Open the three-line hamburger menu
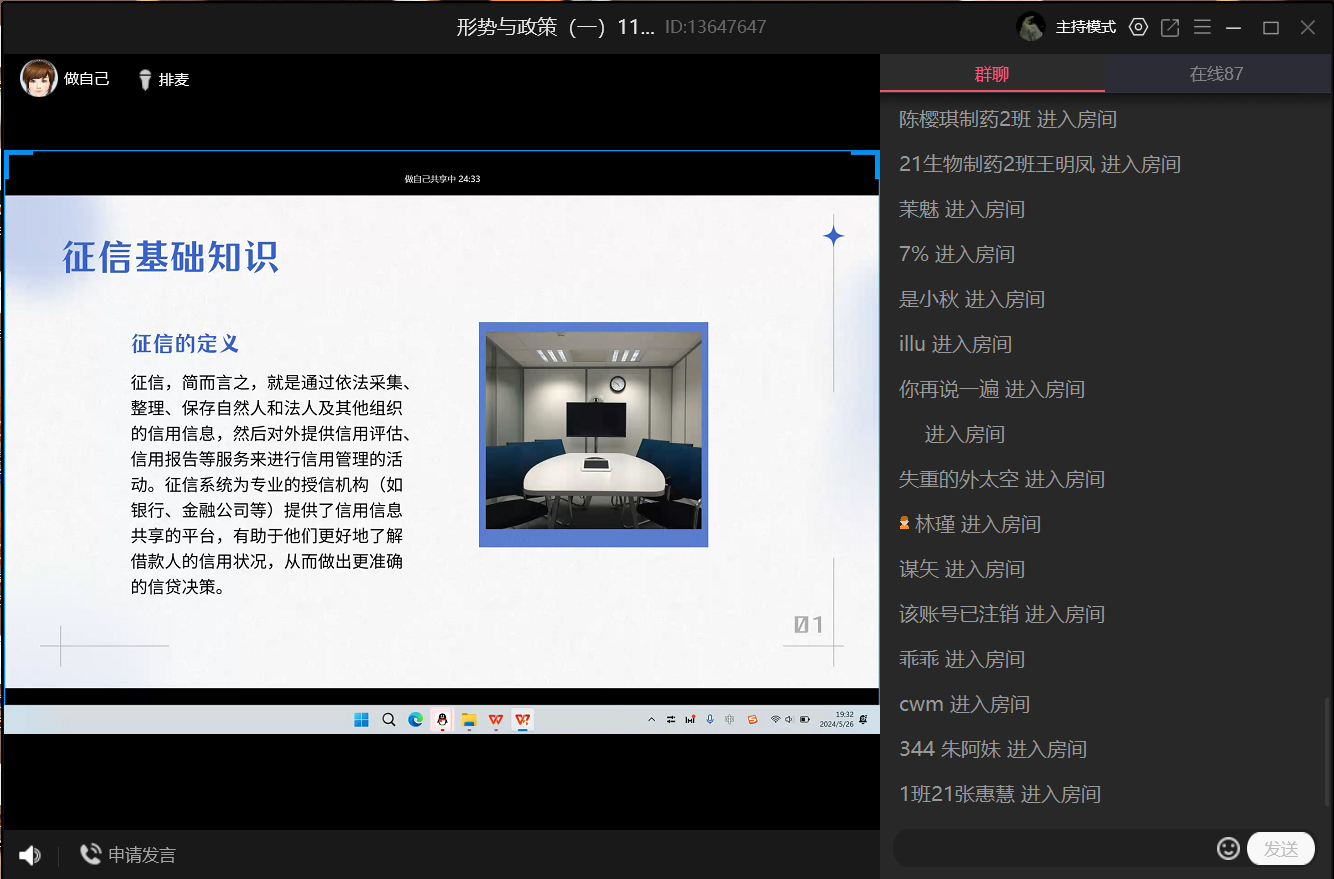Viewport: 1334px width, 879px height. [x=1202, y=27]
